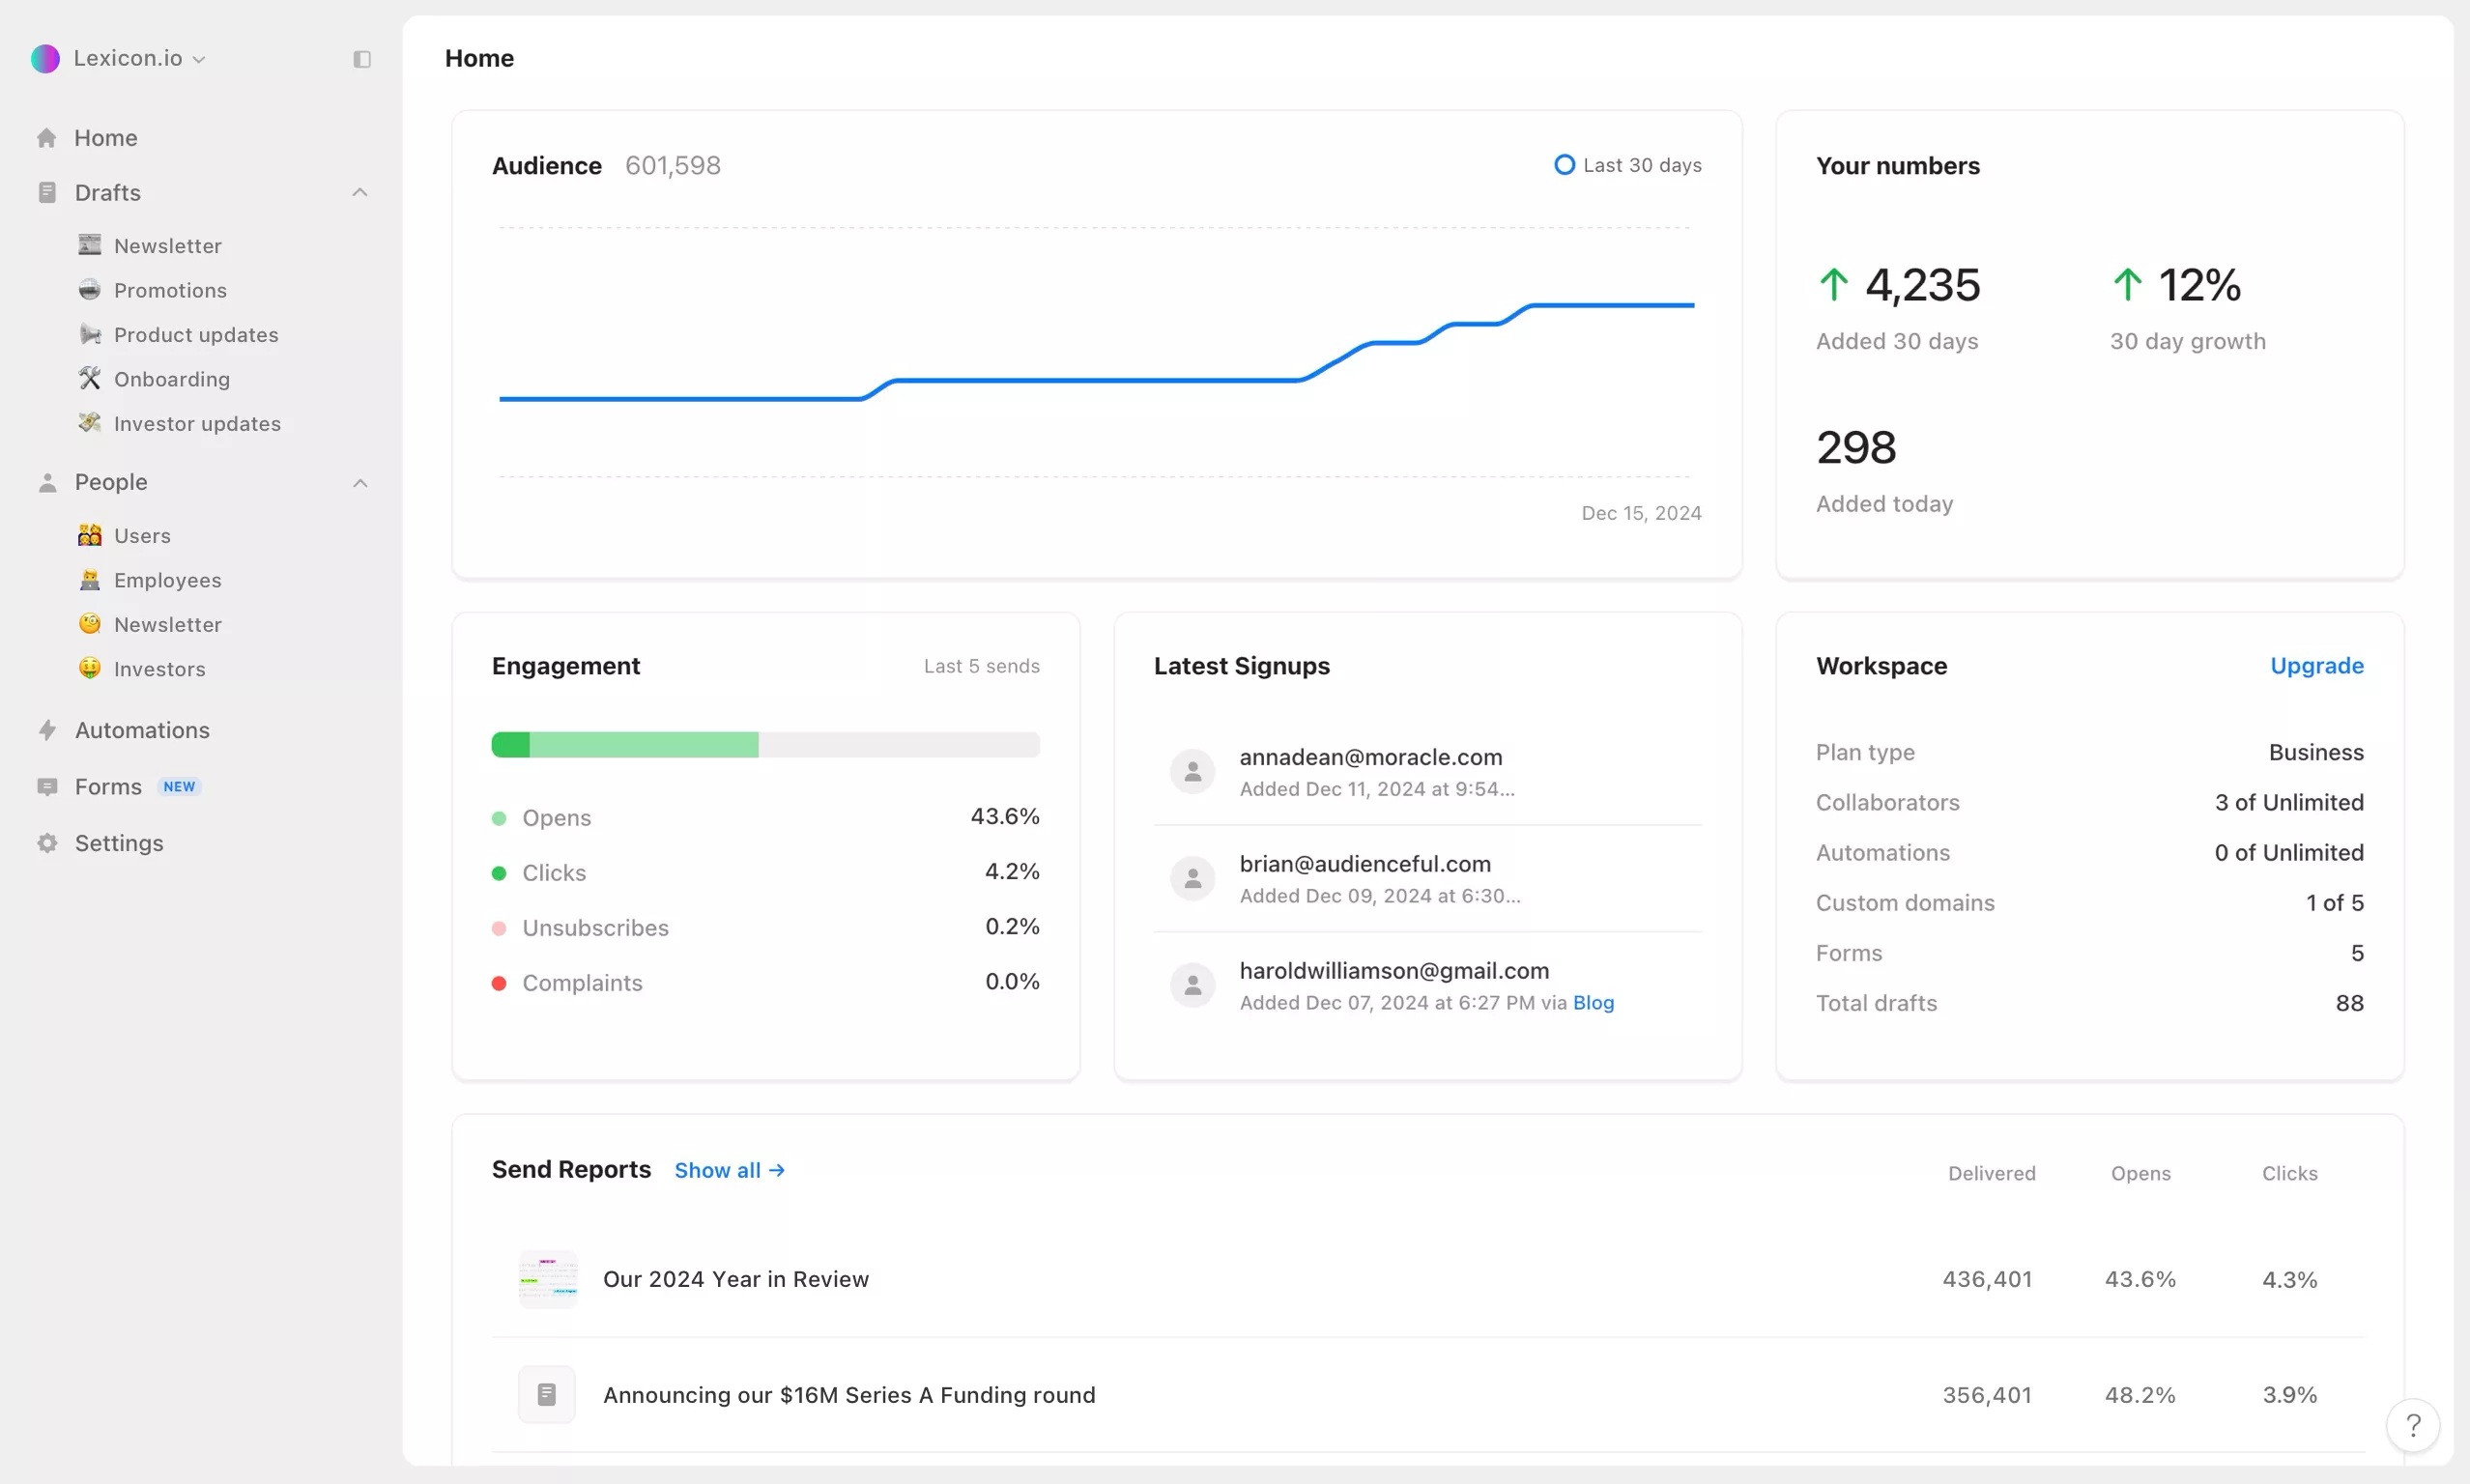Click the Engagement green progress bar

(625, 745)
